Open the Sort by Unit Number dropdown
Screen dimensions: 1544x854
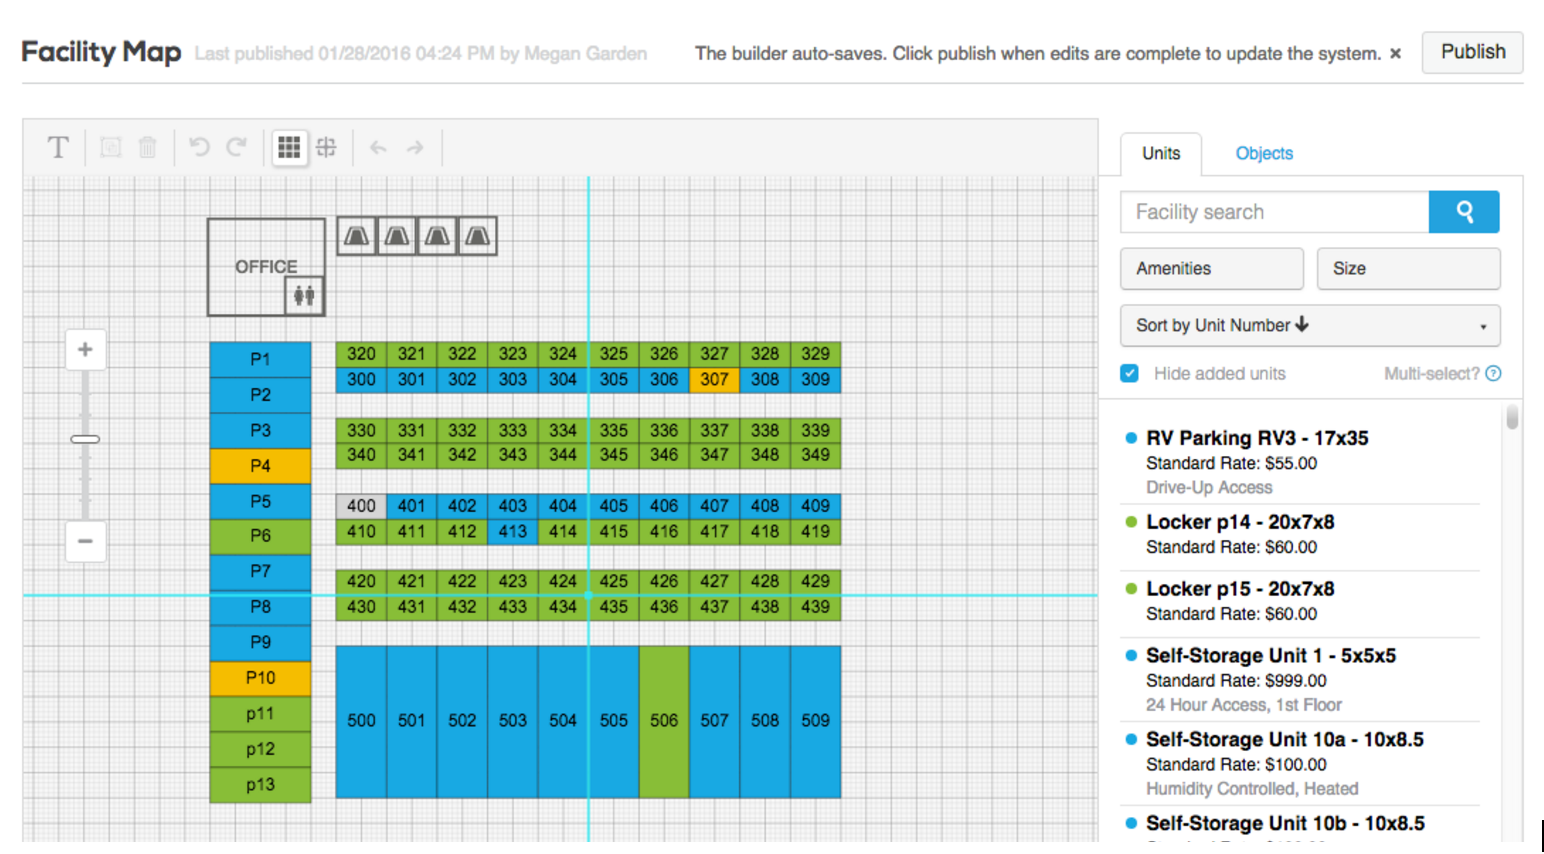[1310, 326]
